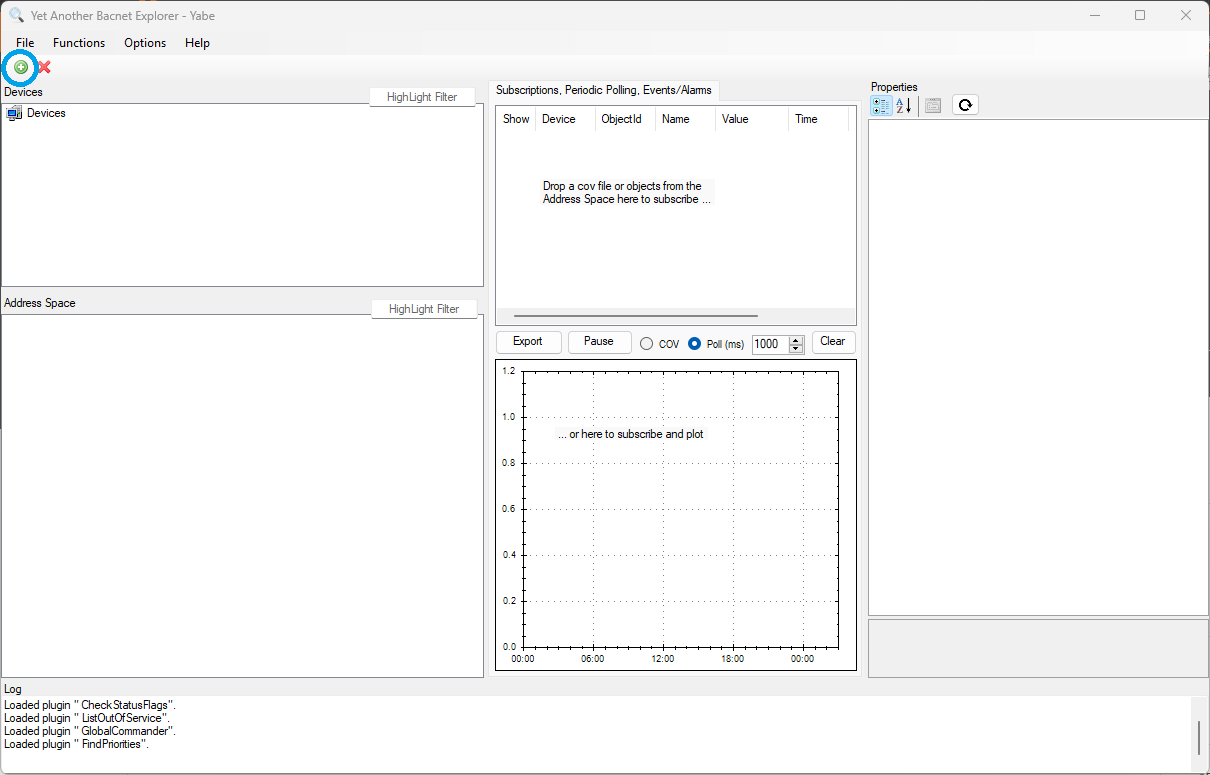This screenshot has width=1210, height=775.
Task: Select the Devices root node icon
Action: (14, 114)
